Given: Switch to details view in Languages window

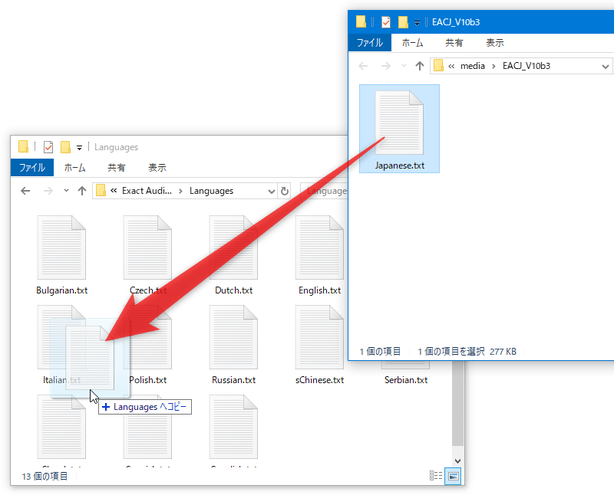Looking at the screenshot, I should click(x=436, y=476).
